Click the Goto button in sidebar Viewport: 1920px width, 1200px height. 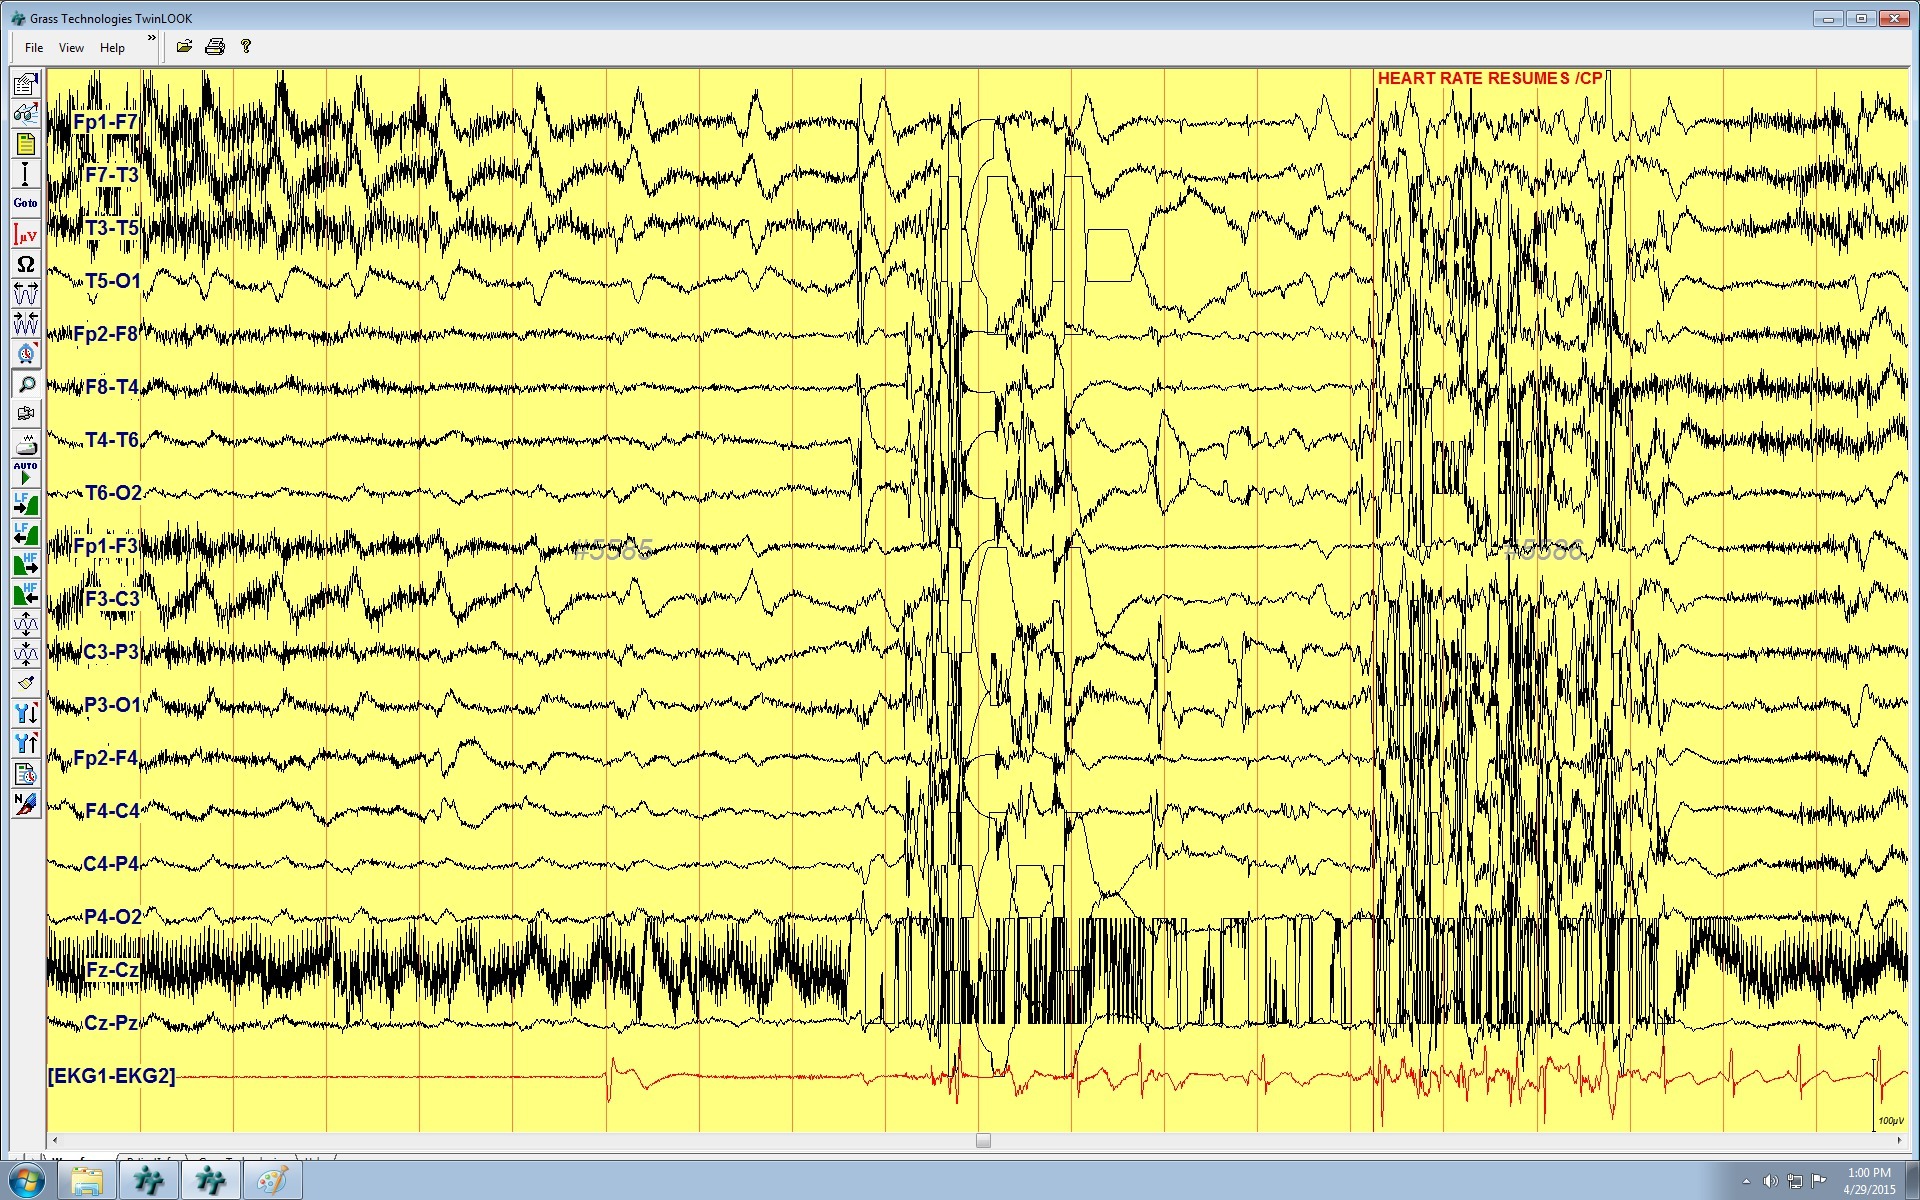[x=25, y=203]
